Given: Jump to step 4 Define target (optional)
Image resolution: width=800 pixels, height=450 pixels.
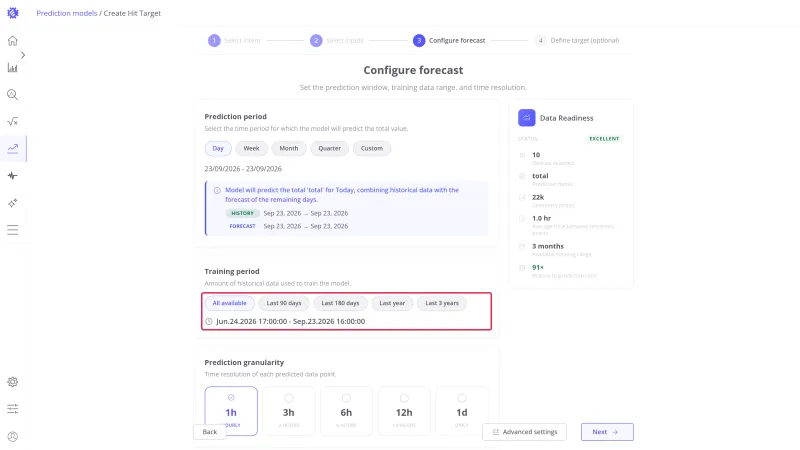Looking at the screenshot, I should pyautogui.click(x=577, y=40).
